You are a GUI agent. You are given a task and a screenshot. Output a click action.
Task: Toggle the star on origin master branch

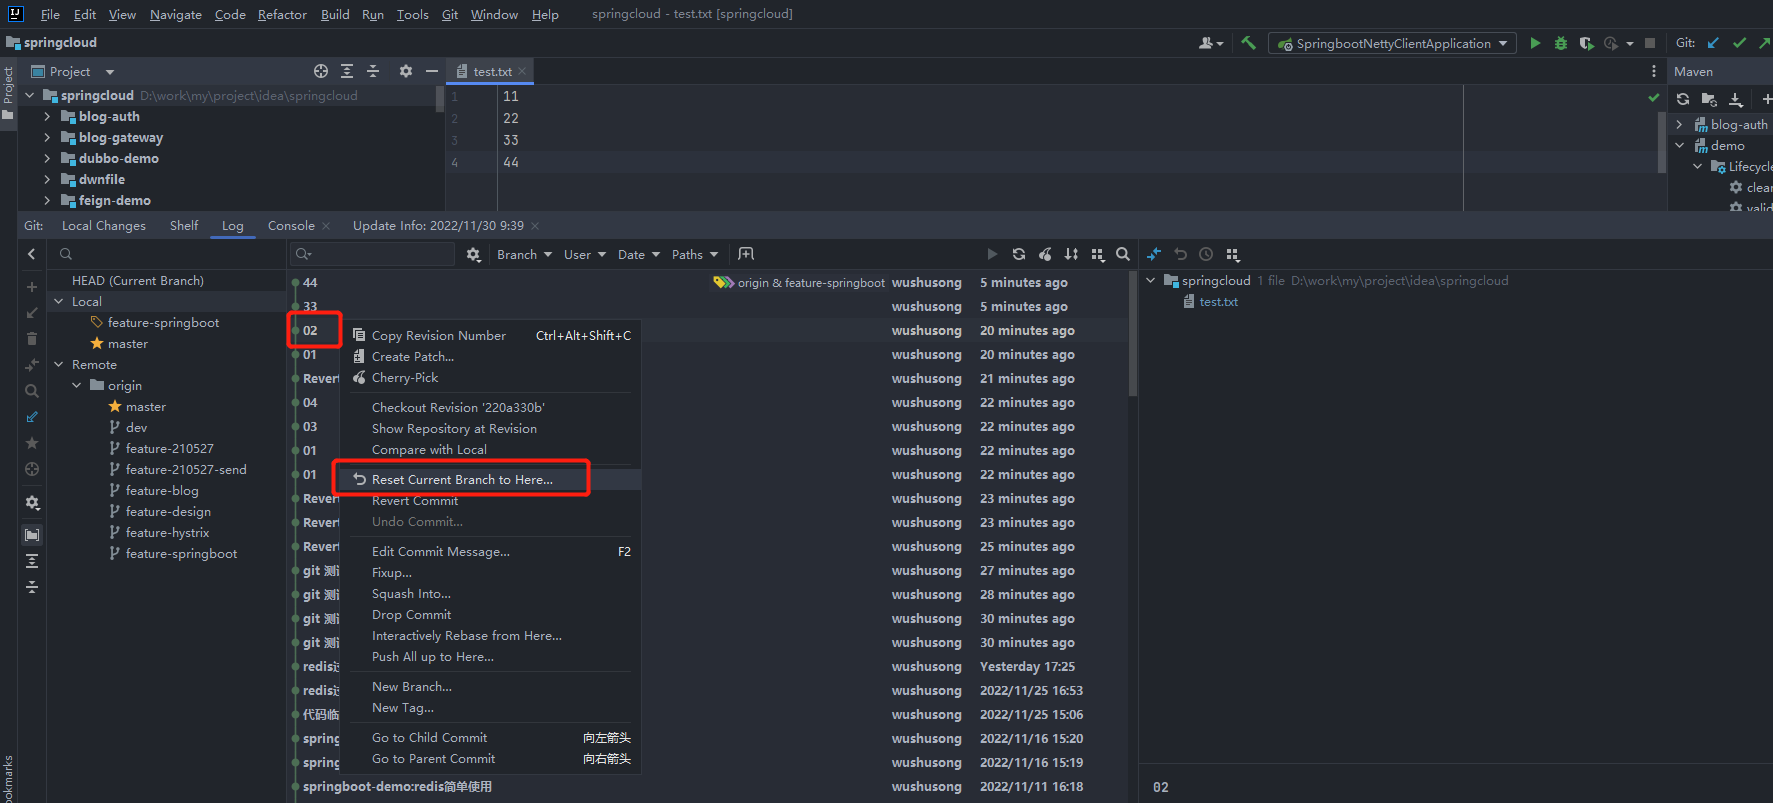click(115, 406)
